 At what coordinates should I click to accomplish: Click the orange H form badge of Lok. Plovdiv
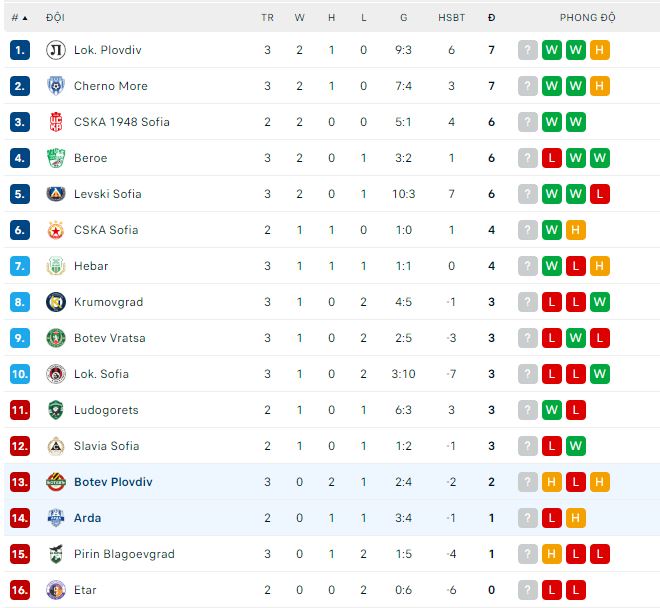click(x=600, y=50)
